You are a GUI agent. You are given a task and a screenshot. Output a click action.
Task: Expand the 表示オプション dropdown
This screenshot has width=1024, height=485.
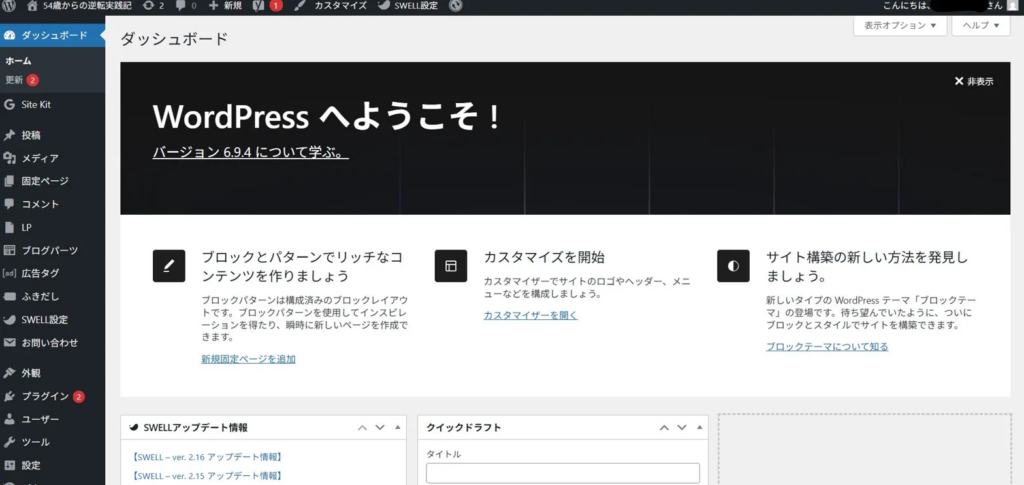pos(899,26)
